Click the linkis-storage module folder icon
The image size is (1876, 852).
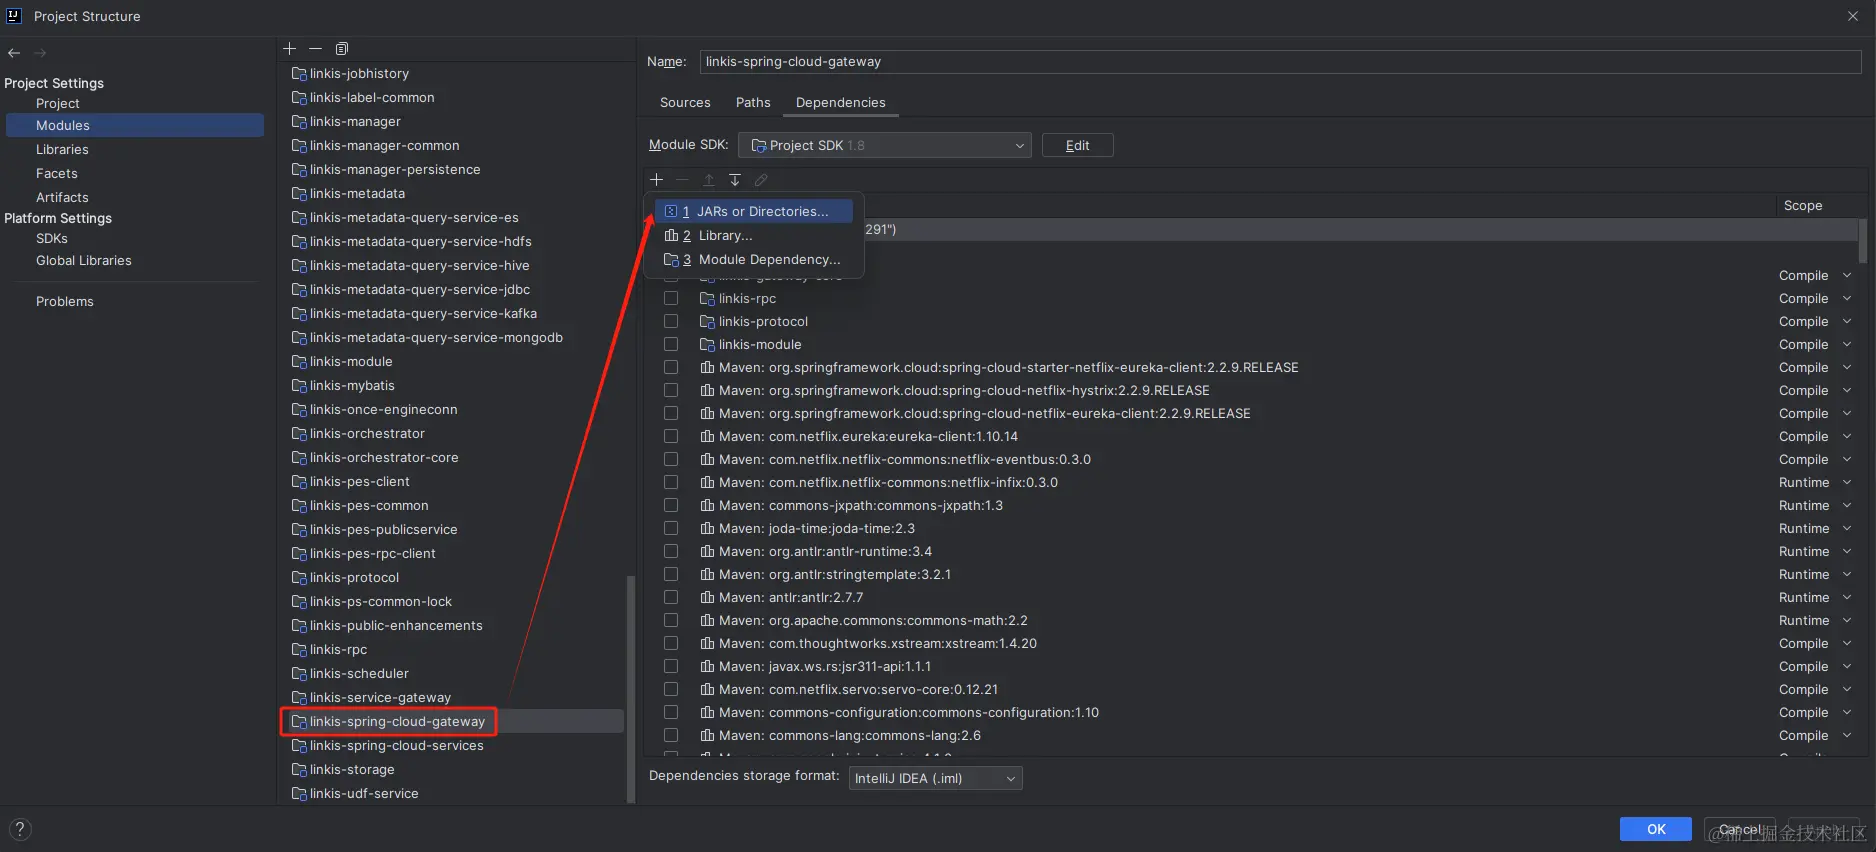coord(299,770)
